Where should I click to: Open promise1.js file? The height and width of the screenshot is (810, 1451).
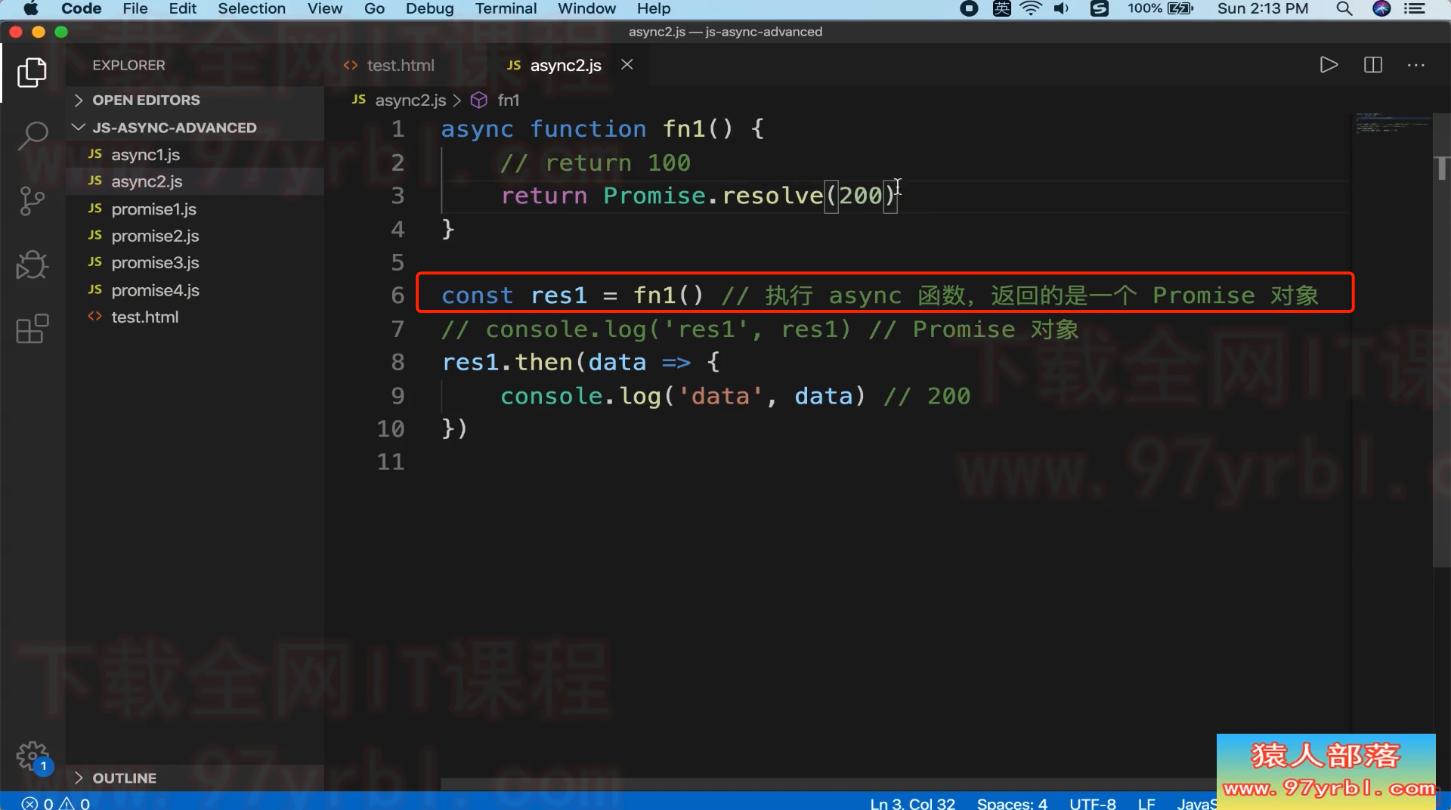153,209
